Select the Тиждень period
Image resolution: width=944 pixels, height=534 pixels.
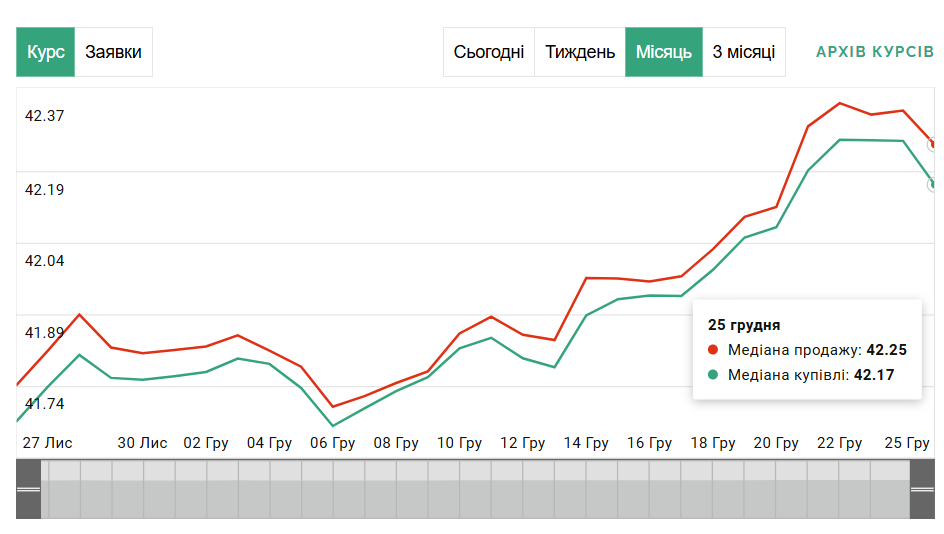click(x=580, y=52)
